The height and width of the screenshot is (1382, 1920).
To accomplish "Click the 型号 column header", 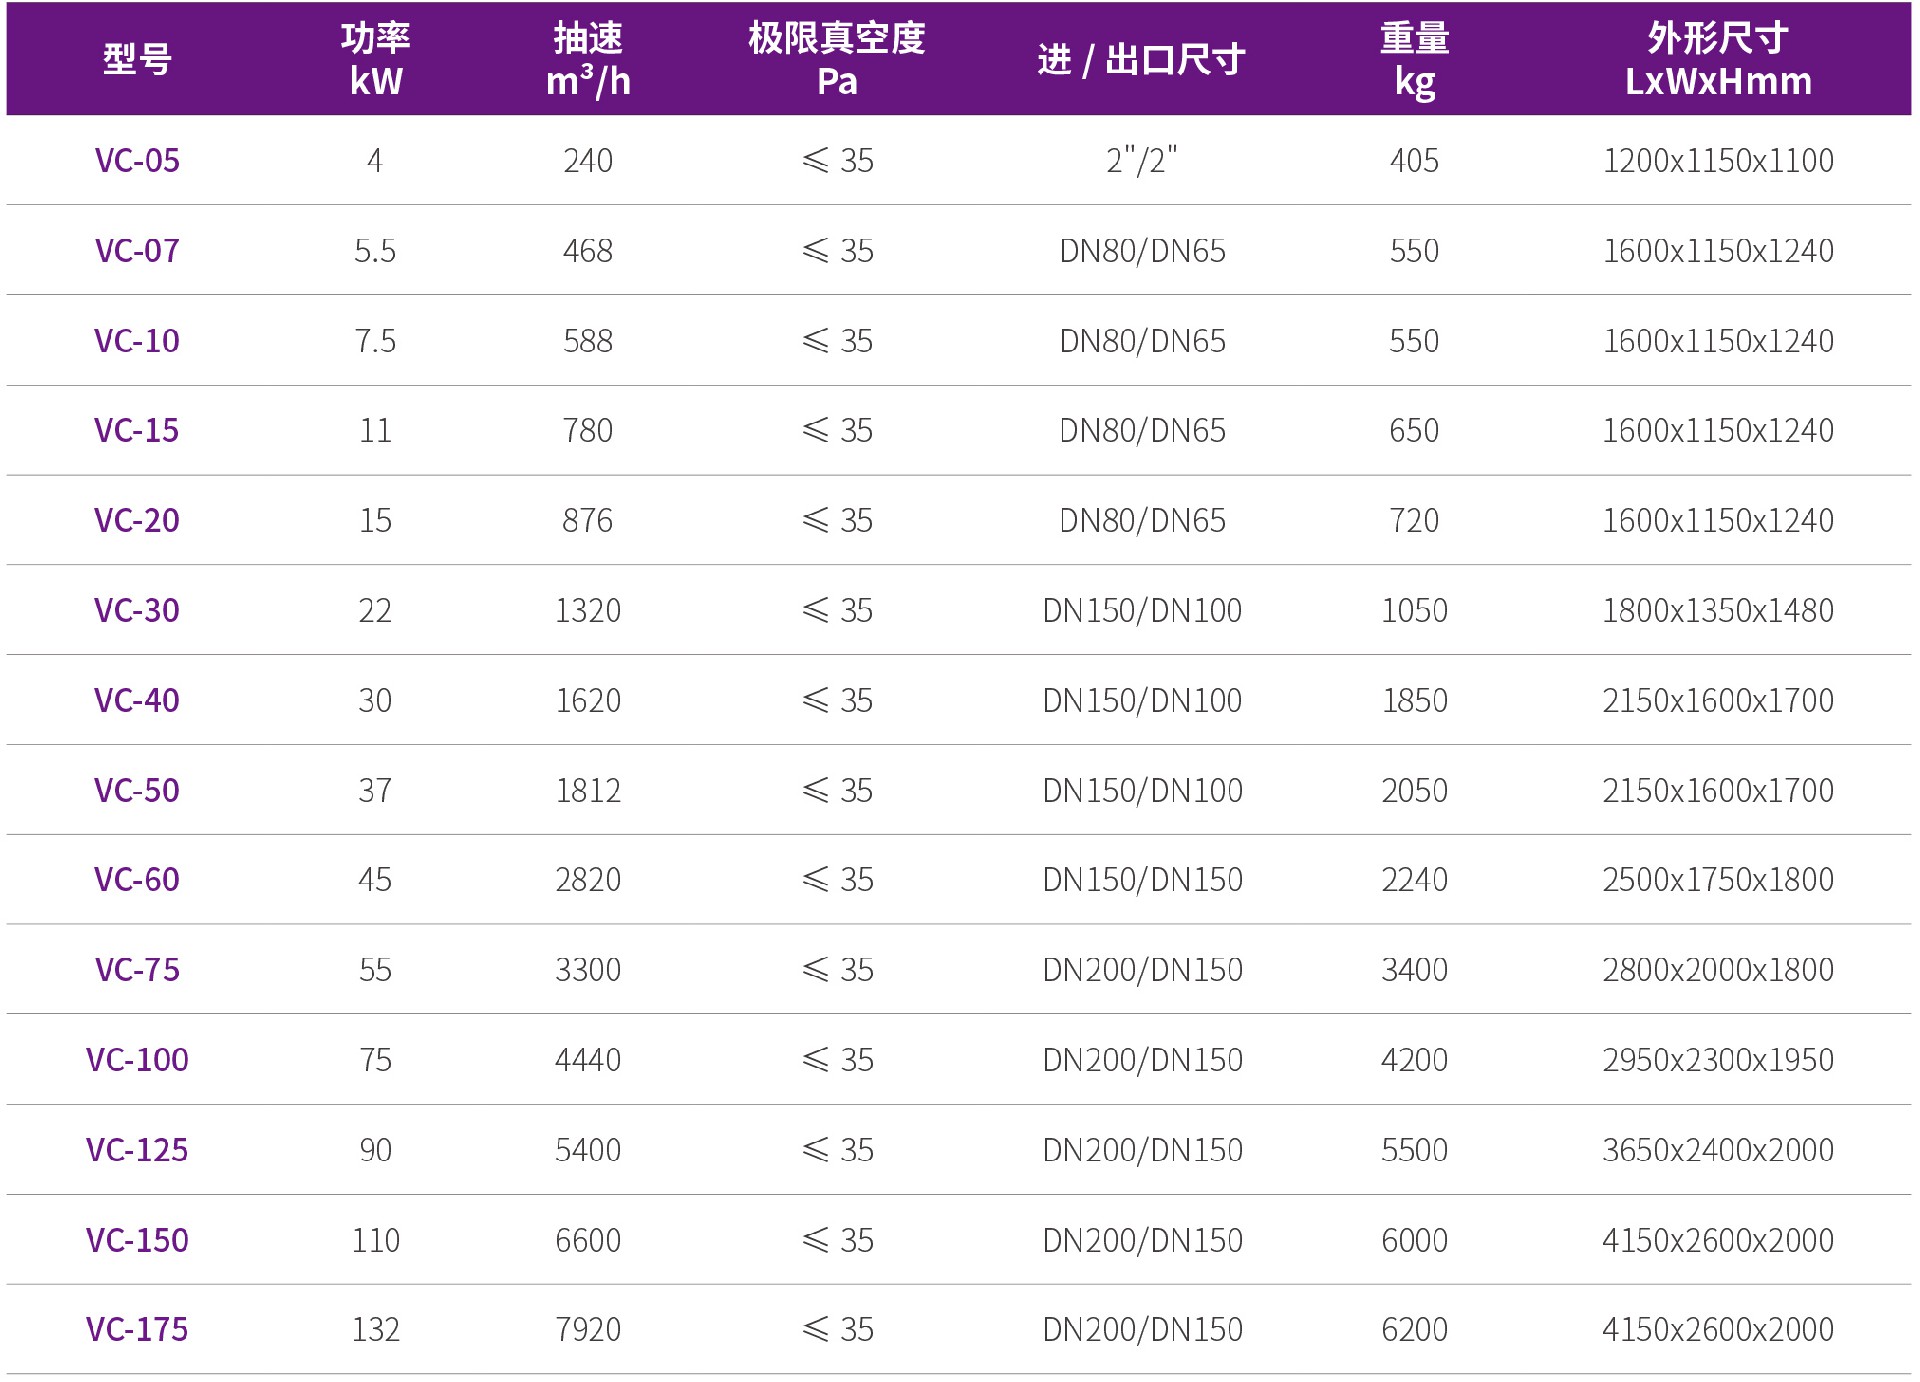I will 137,60.
